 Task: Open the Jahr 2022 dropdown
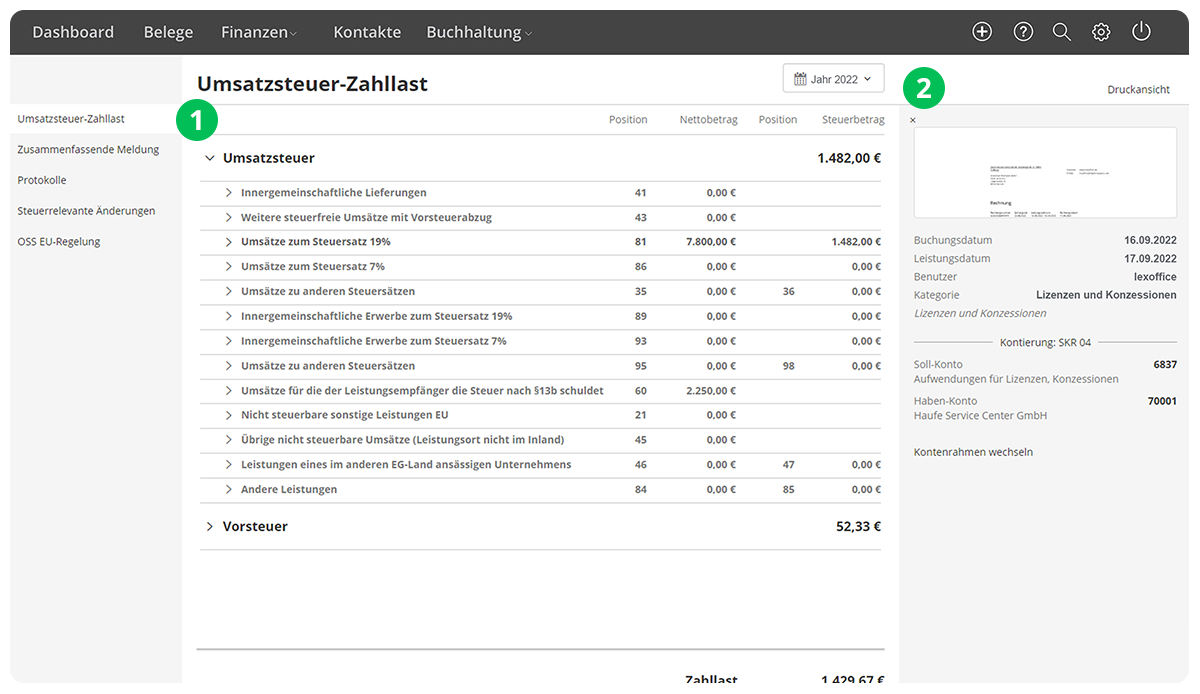coord(834,79)
